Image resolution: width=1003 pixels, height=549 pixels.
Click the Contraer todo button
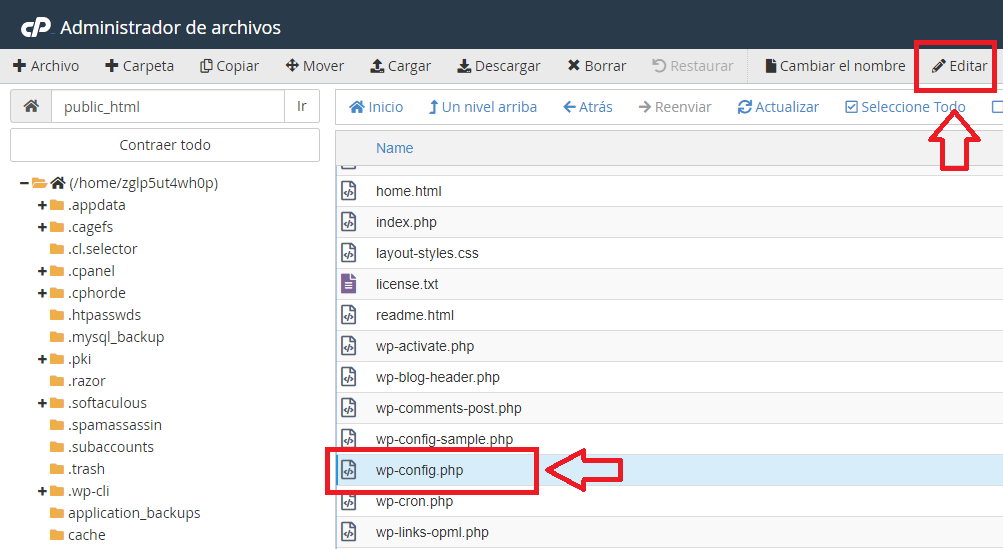[165, 145]
